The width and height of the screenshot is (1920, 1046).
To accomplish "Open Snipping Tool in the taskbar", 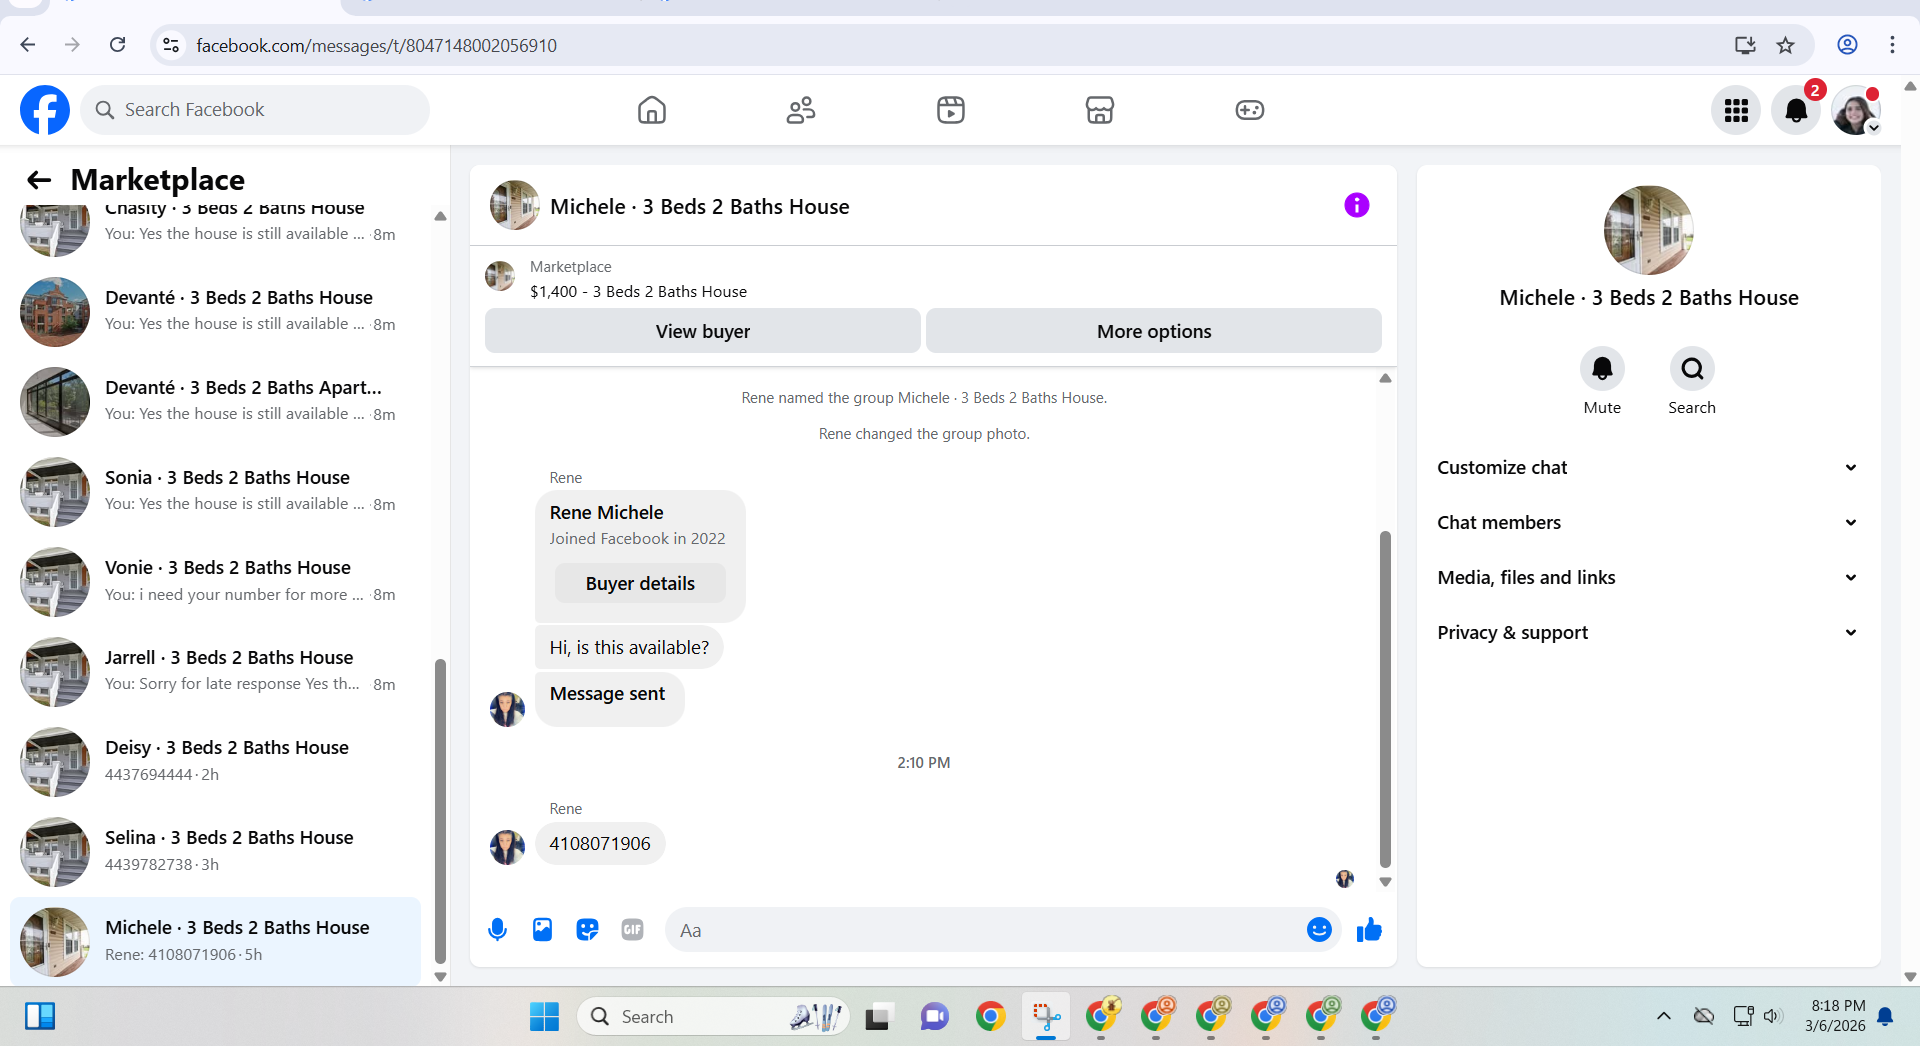I will pos(1046,1016).
